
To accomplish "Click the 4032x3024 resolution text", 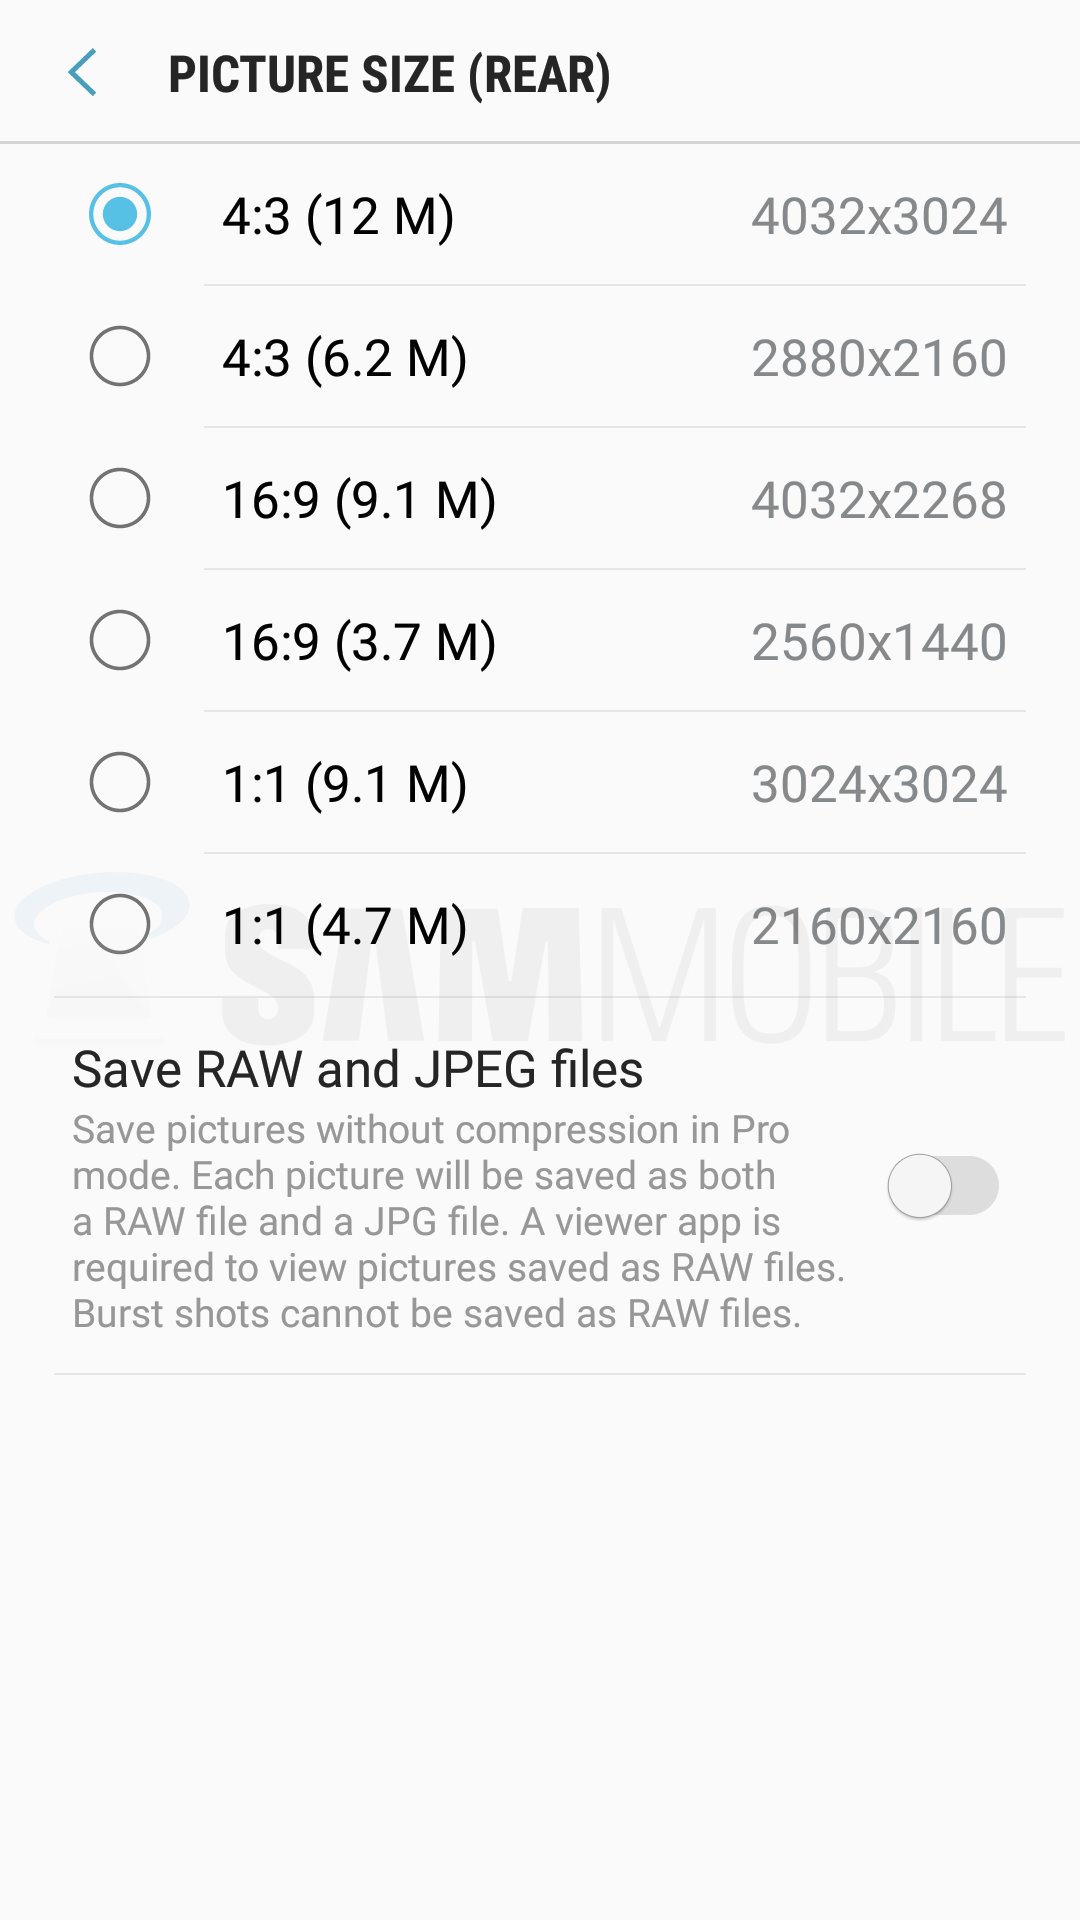I will click(878, 217).
